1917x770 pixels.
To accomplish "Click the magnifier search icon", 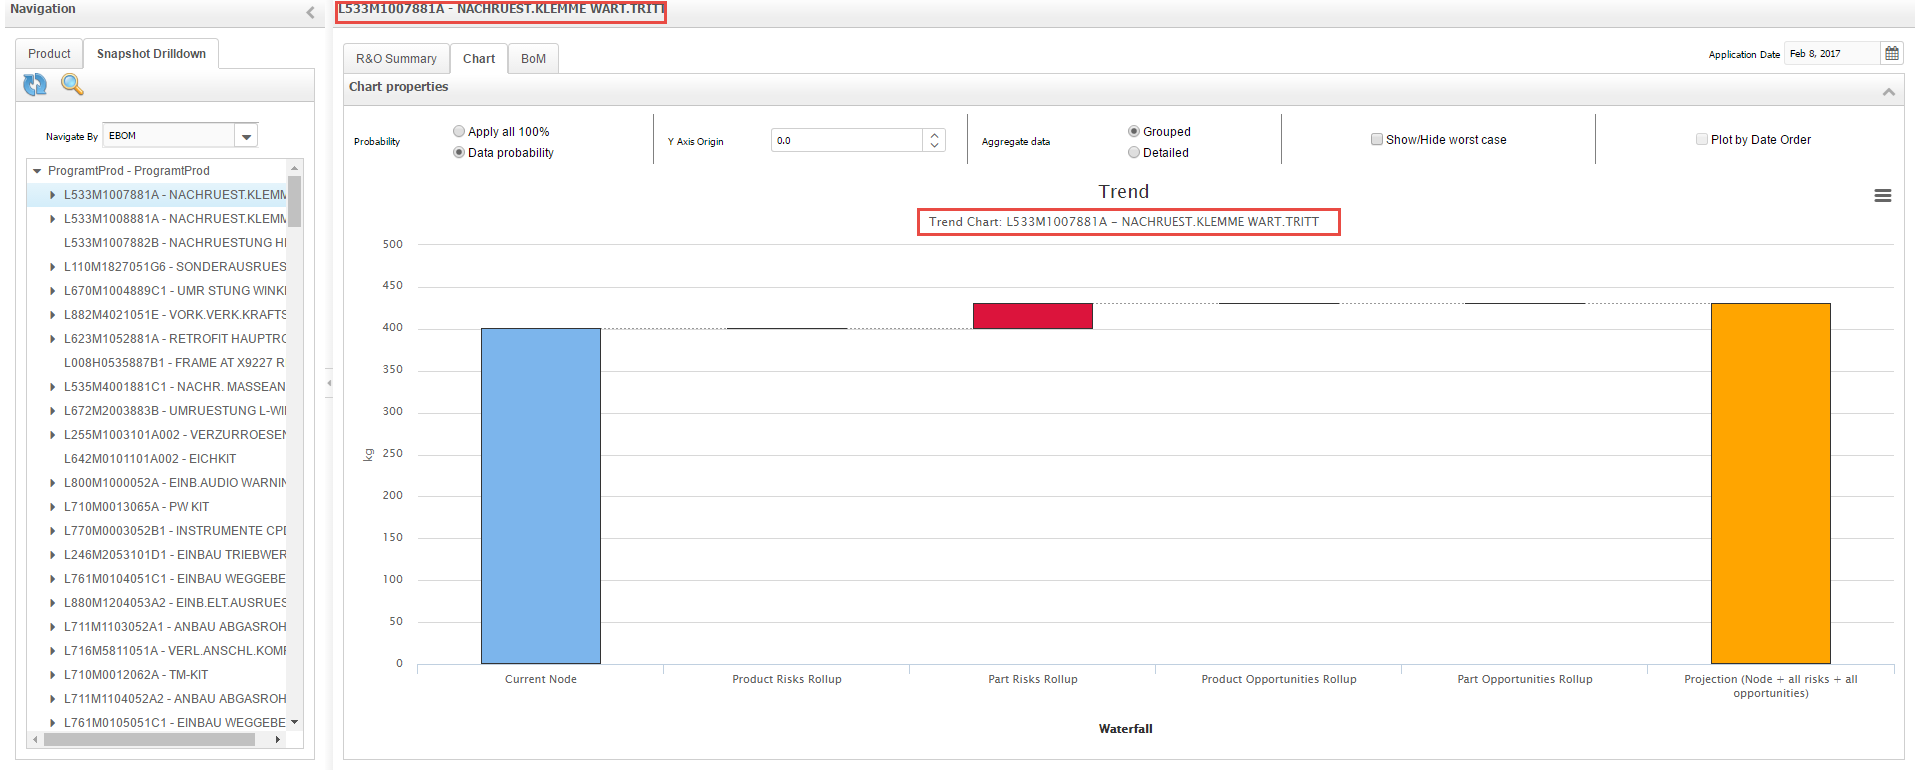I will (72, 85).
